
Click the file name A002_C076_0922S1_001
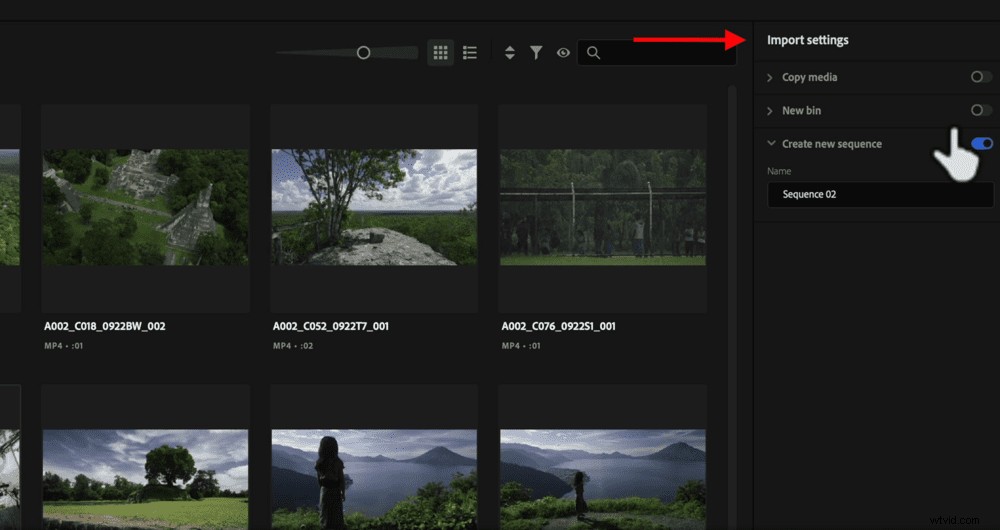[559, 326]
